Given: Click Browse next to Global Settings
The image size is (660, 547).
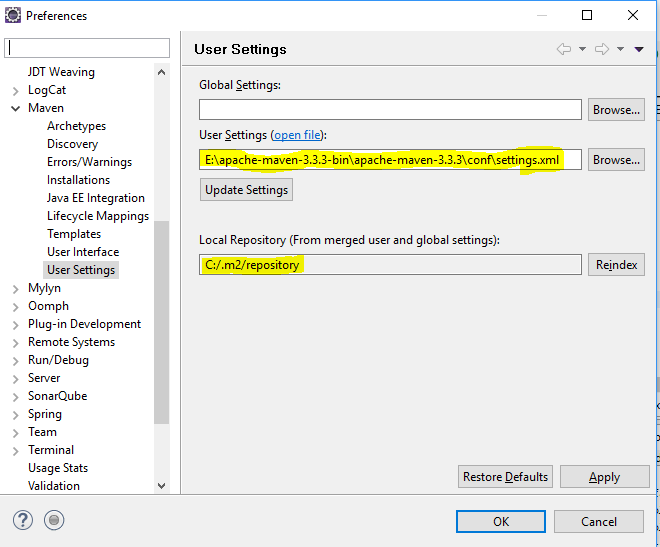Looking at the screenshot, I should [x=616, y=110].
